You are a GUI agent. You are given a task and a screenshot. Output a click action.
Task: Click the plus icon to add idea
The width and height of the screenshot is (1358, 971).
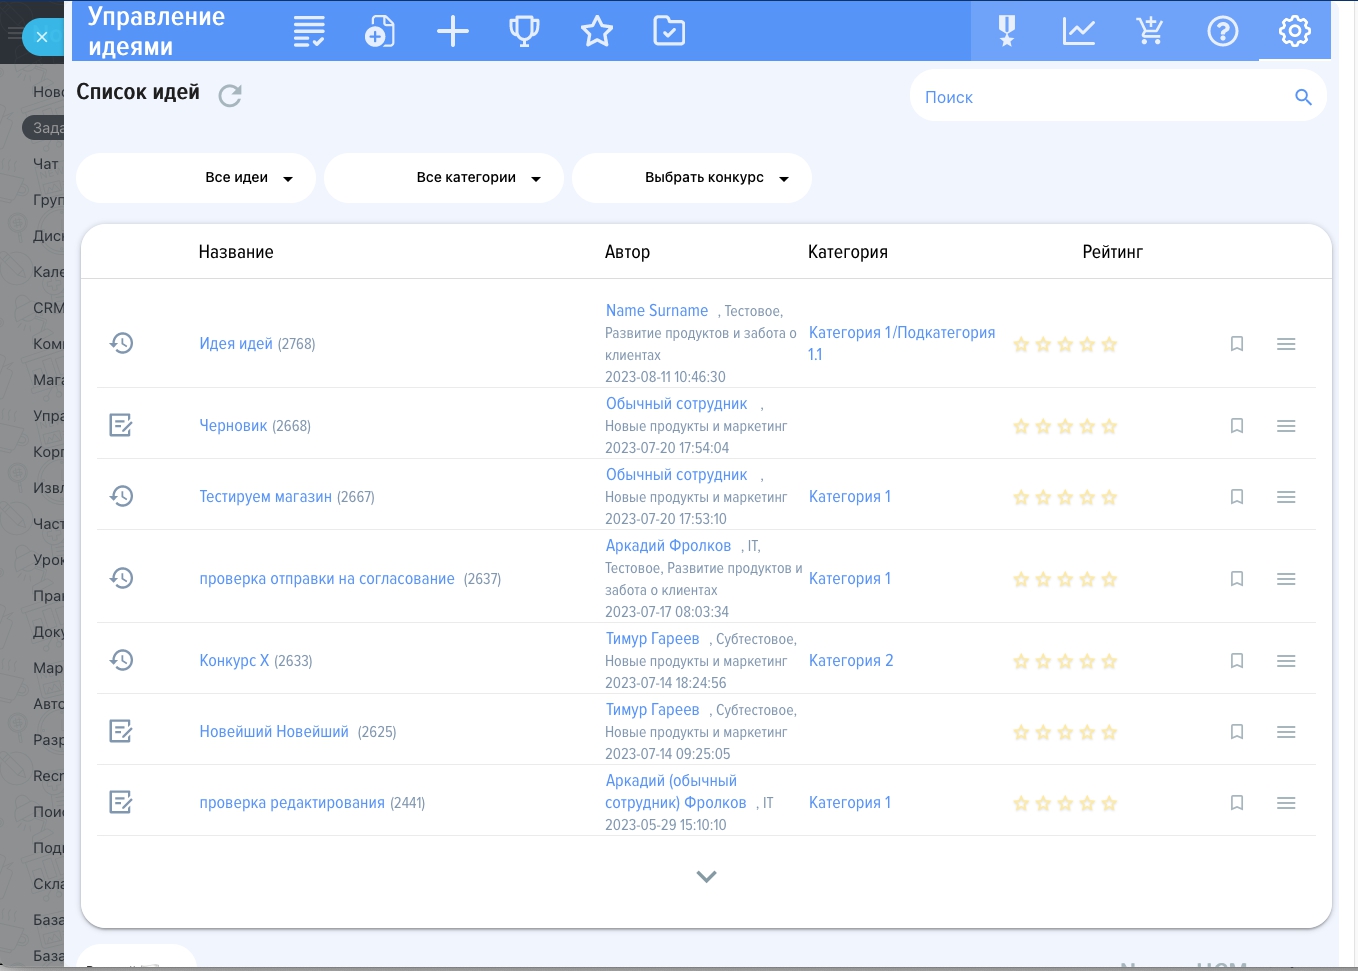pos(452,31)
